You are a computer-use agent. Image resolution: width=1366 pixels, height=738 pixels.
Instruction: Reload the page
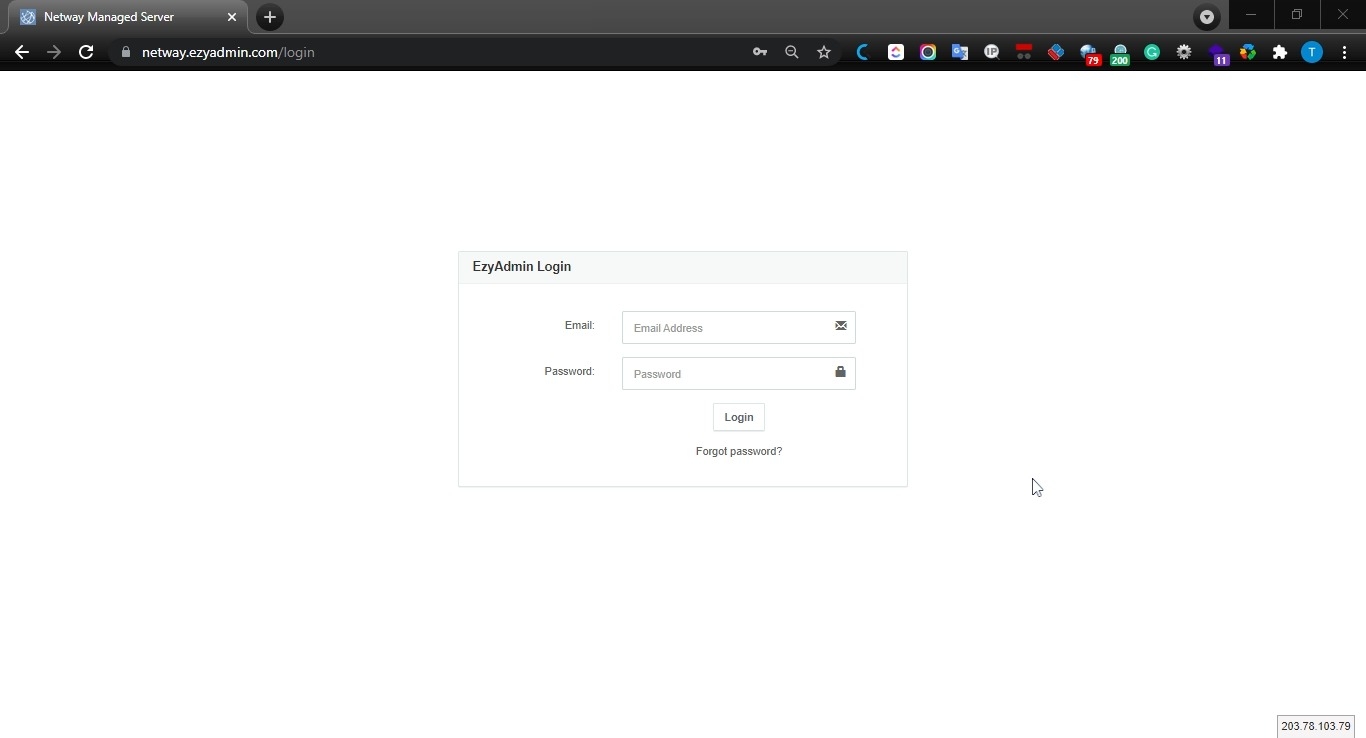[86, 52]
